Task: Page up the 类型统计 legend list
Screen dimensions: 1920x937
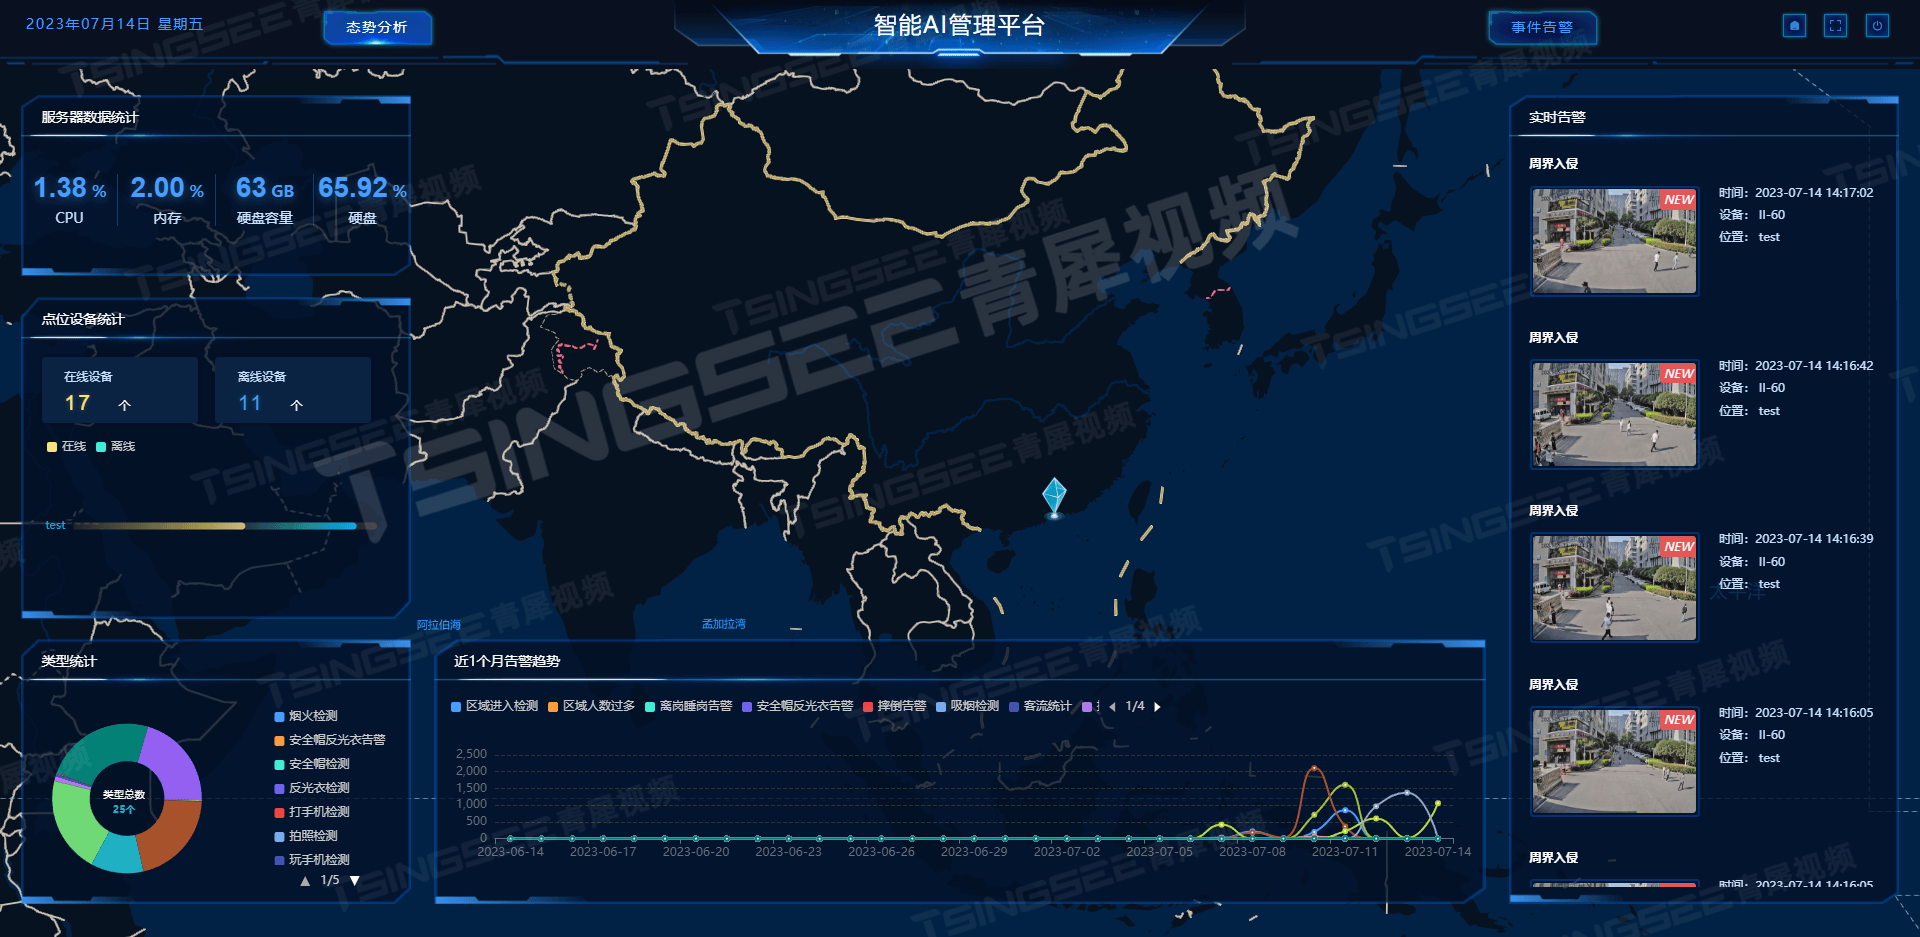Action: coord(305,881)
